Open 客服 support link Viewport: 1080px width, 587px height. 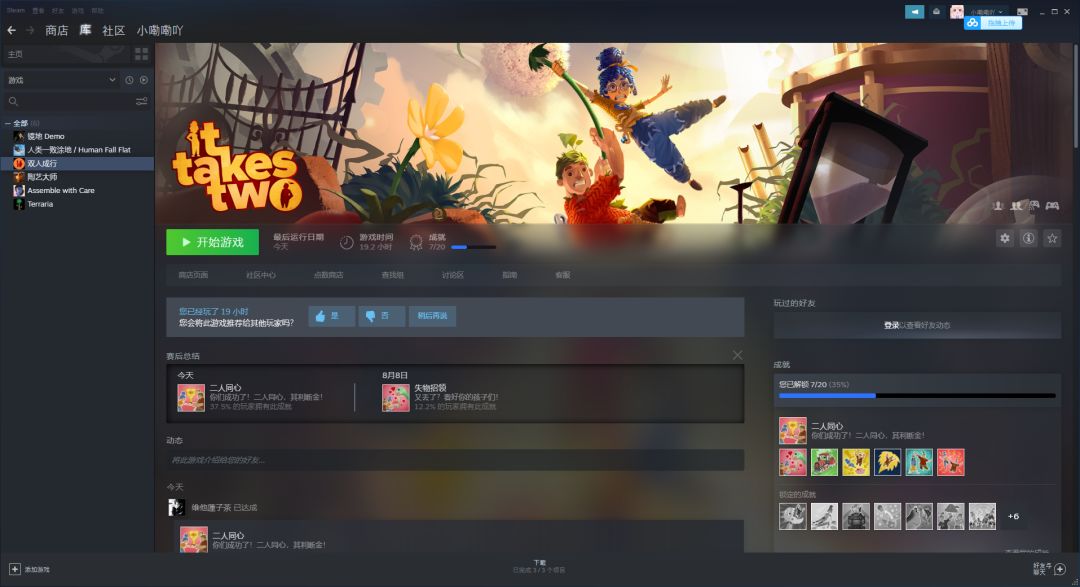[563, 275]
